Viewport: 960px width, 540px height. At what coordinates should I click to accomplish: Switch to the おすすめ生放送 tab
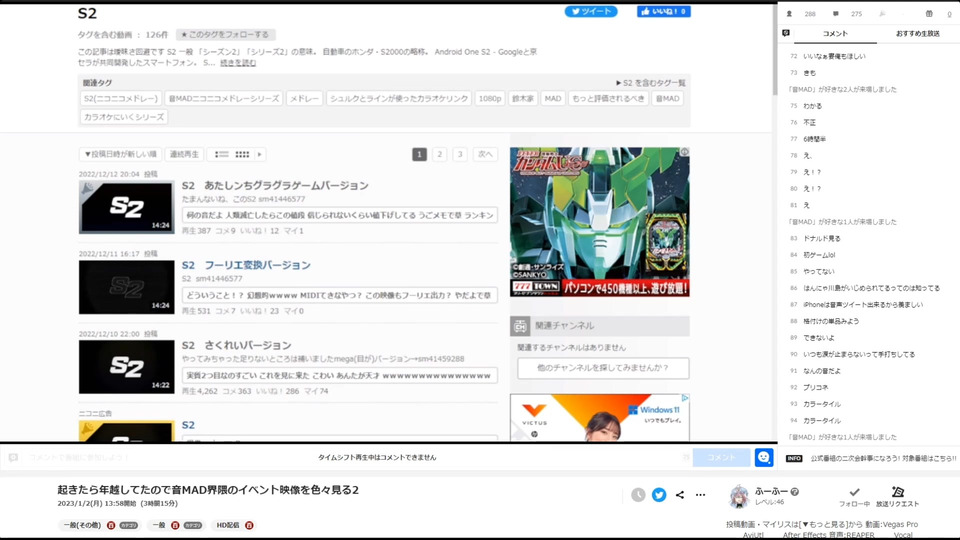(917, 34)
